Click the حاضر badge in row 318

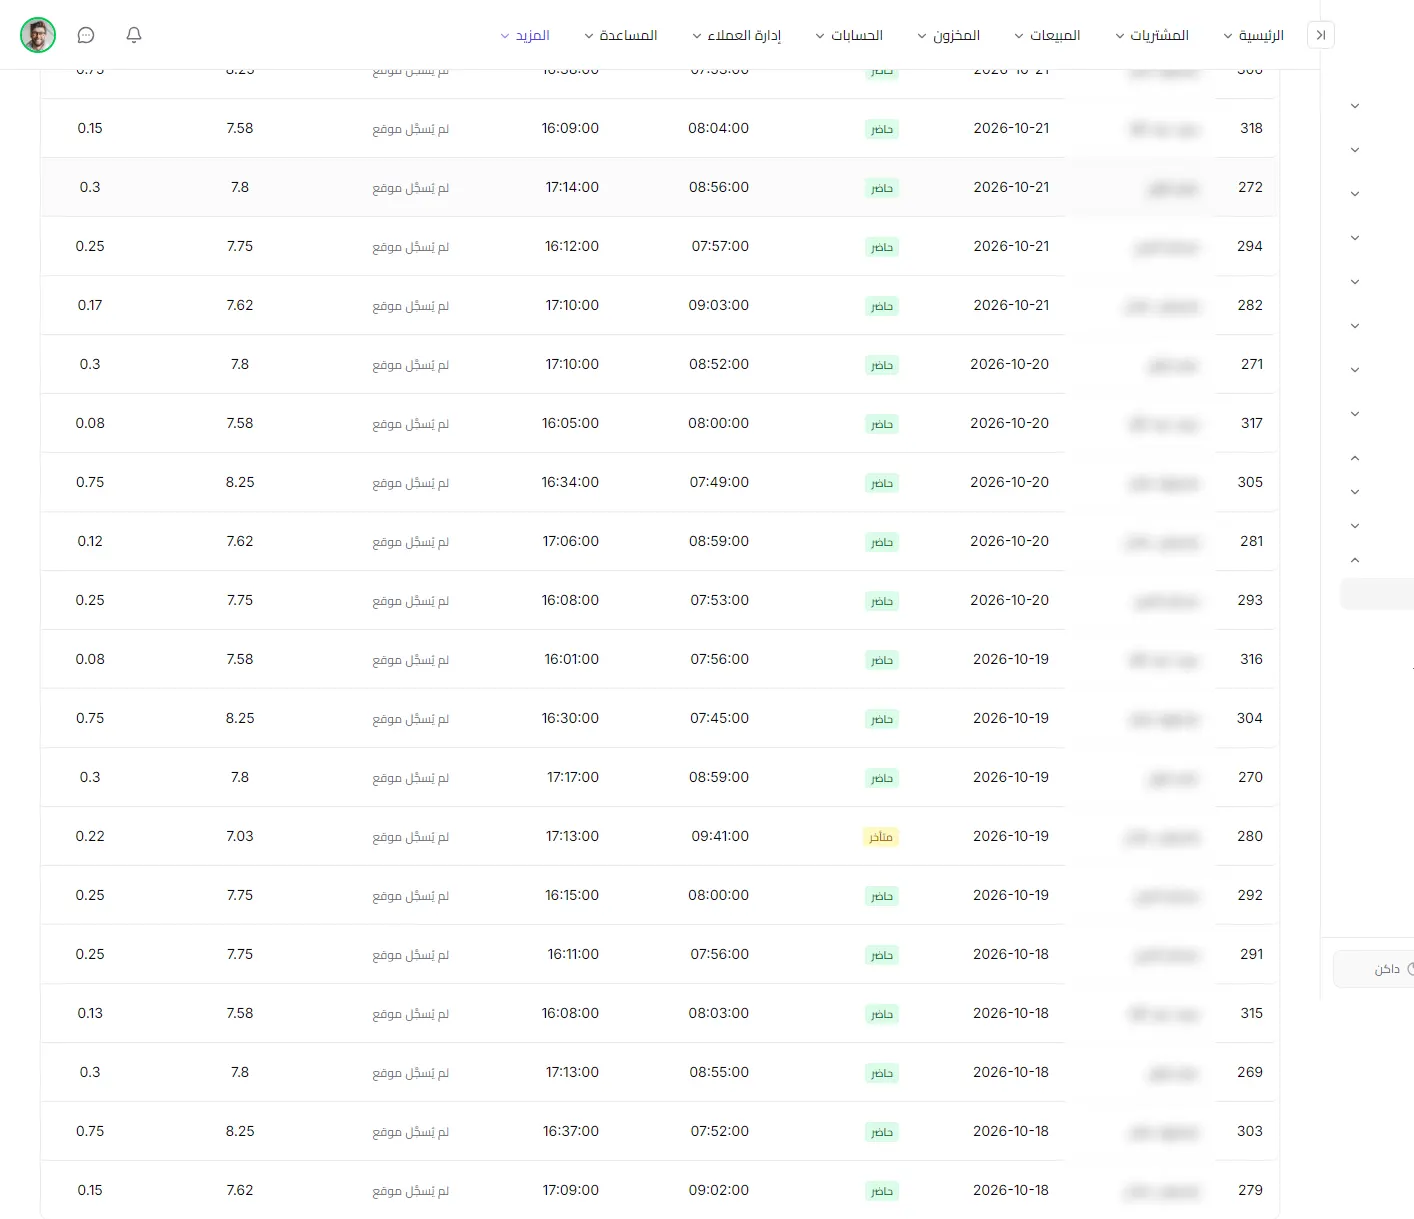point(882,129)
